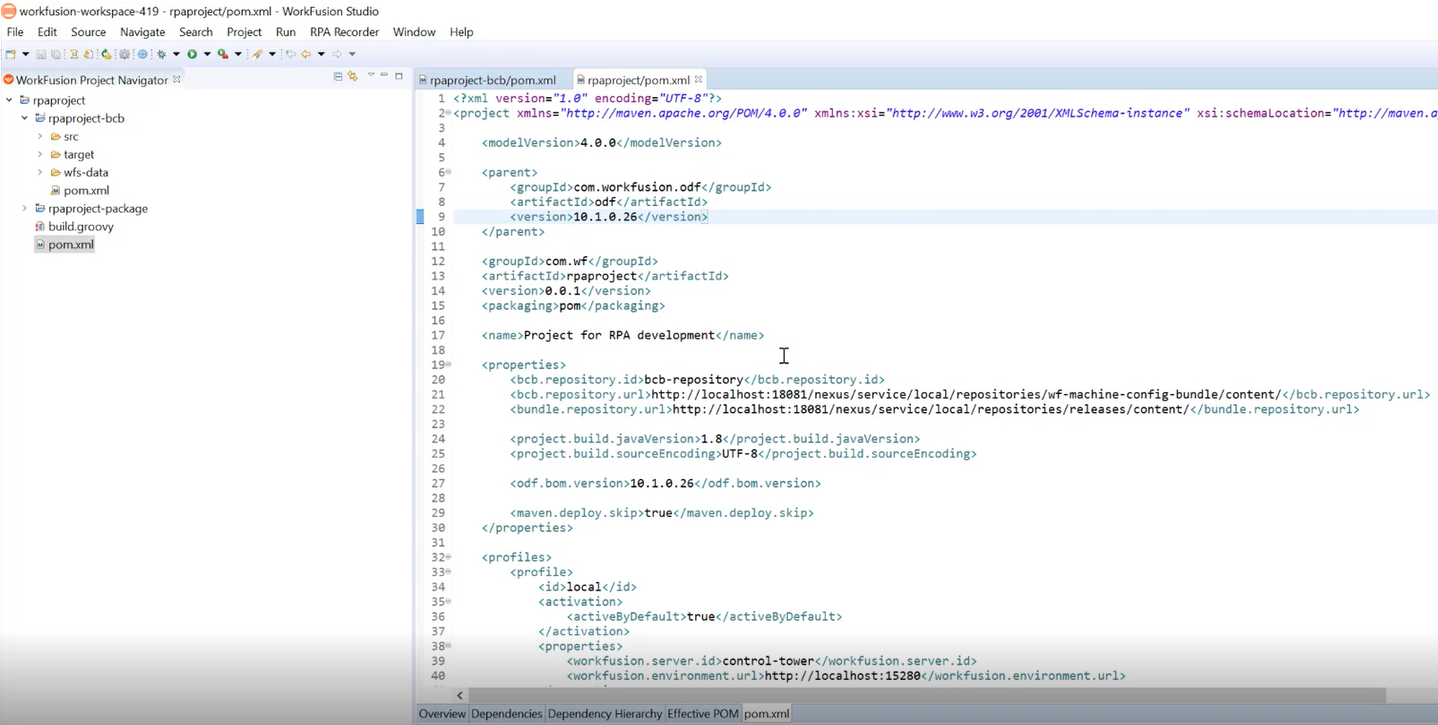Click the name Project for RPA development

[x=619, y=335]
